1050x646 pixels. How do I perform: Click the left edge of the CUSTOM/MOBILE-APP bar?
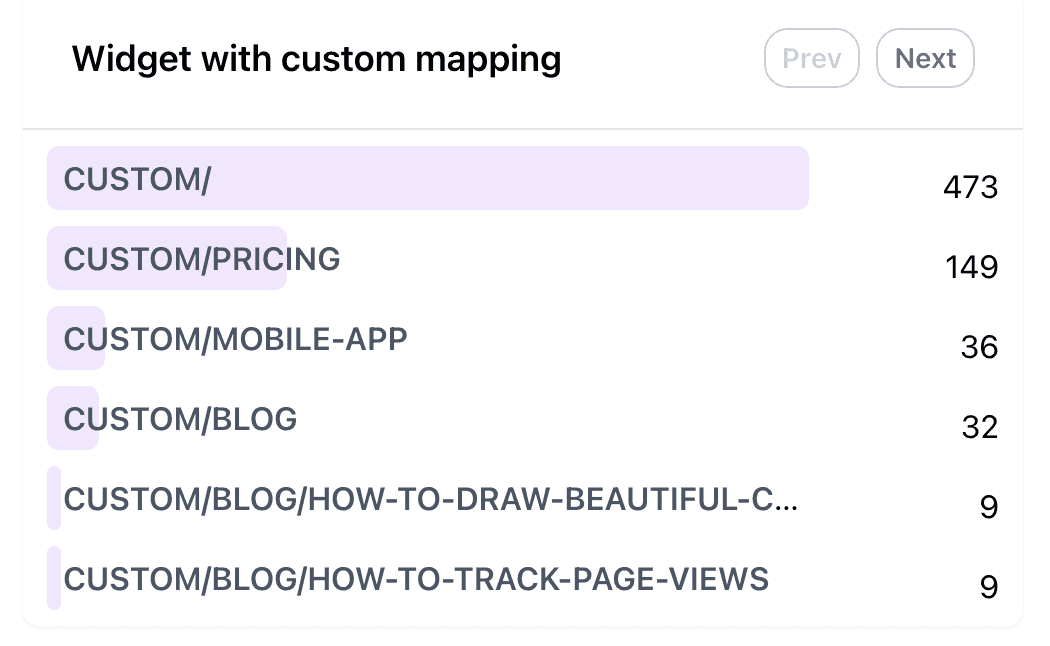coord(54,339)
